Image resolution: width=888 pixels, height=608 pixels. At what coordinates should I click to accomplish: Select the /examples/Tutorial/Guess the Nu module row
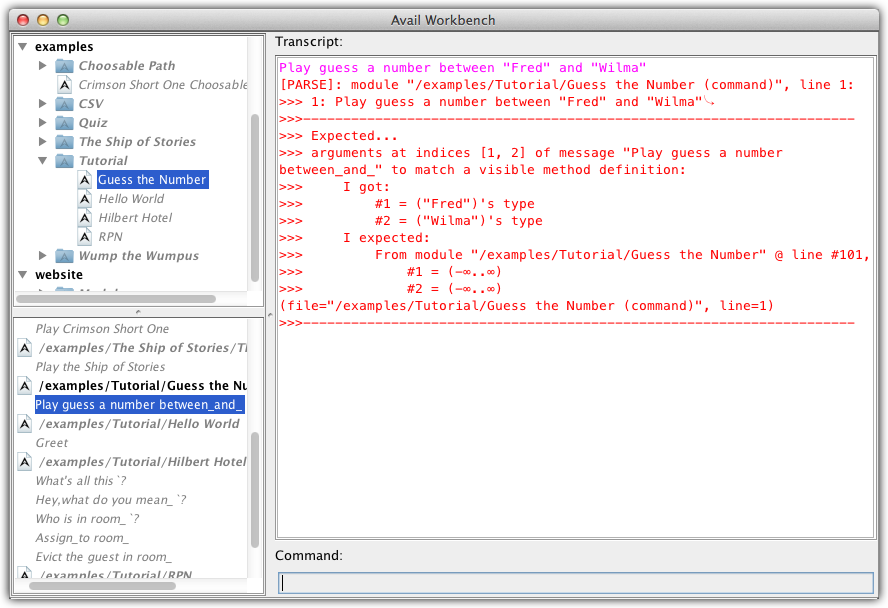pos(143,386)
